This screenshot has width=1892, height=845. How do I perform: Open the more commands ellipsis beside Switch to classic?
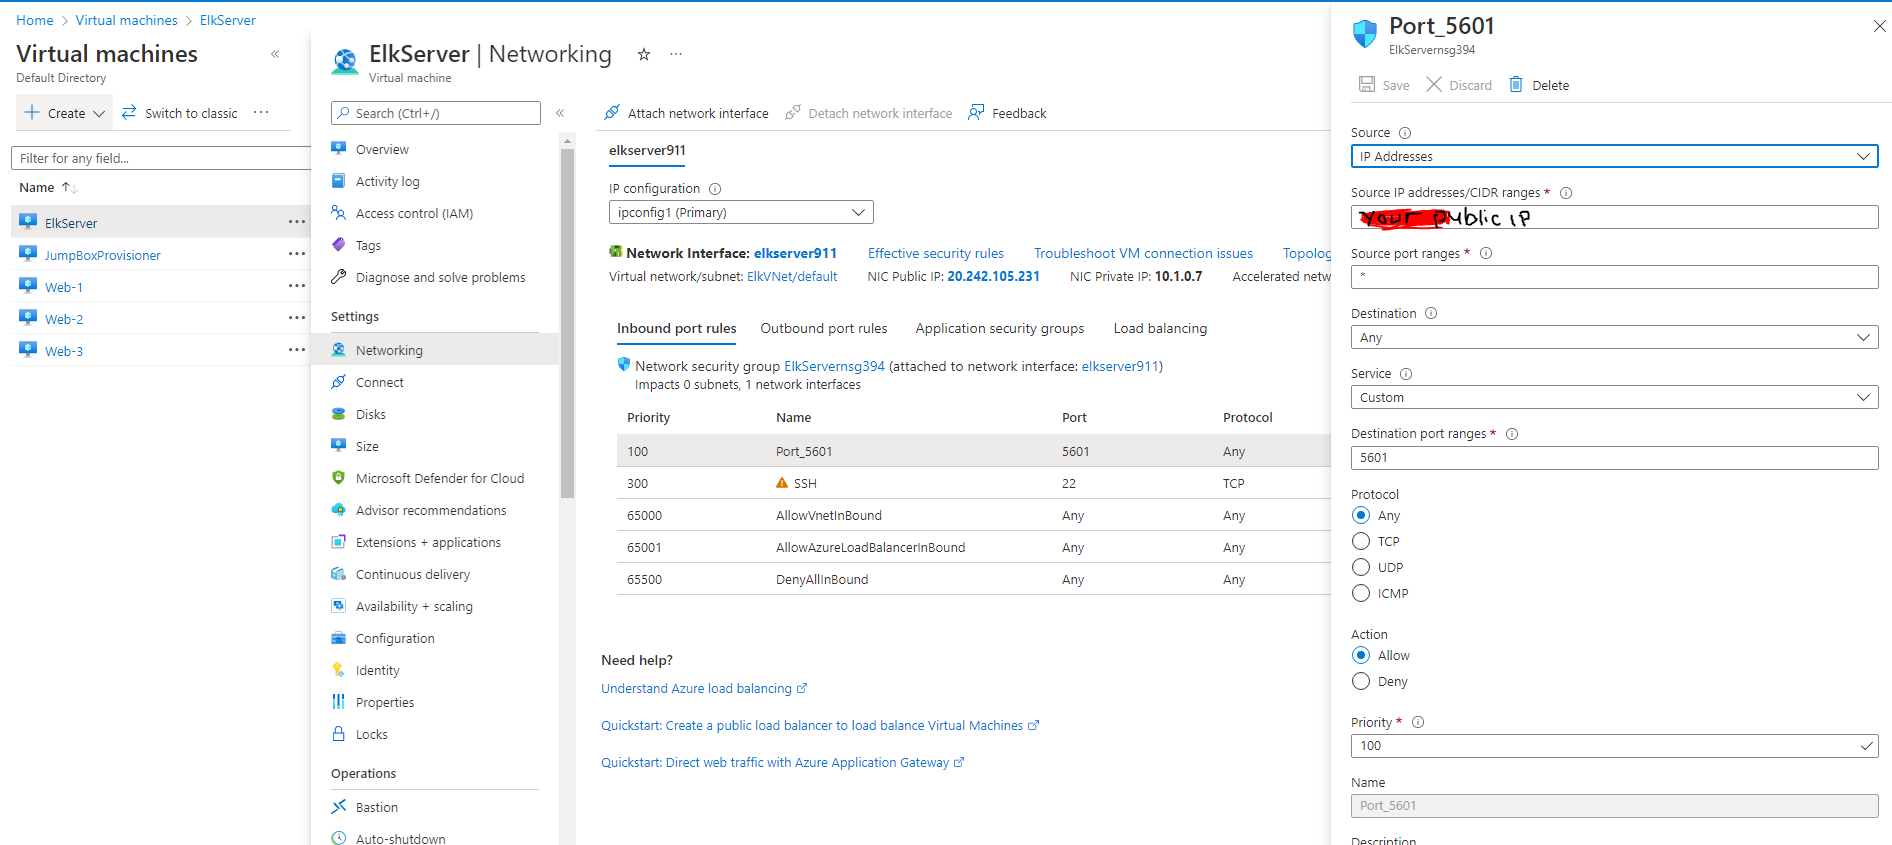pyautogui.click(x=261, y=112)
